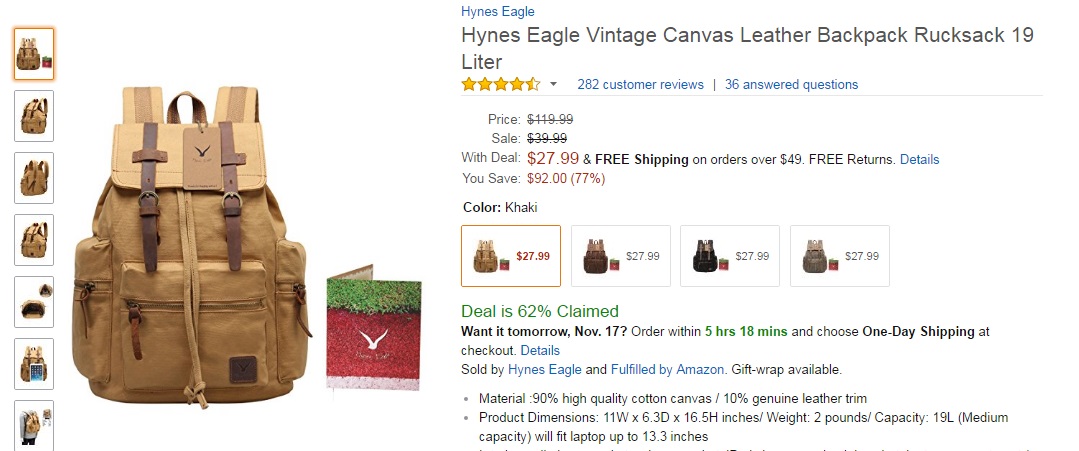The height and width of the screenshot is (451, 1079).
Task: Open the Hynes Eagle seller link
Action: (x=545, y=370)
